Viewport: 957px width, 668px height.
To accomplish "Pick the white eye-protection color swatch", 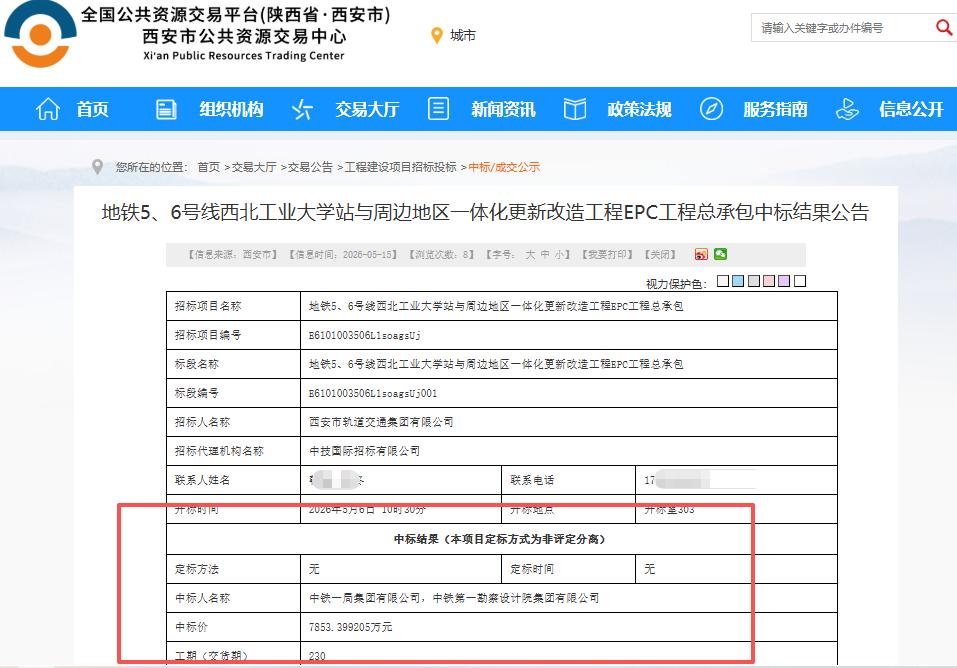I will (x=800, y=281).
